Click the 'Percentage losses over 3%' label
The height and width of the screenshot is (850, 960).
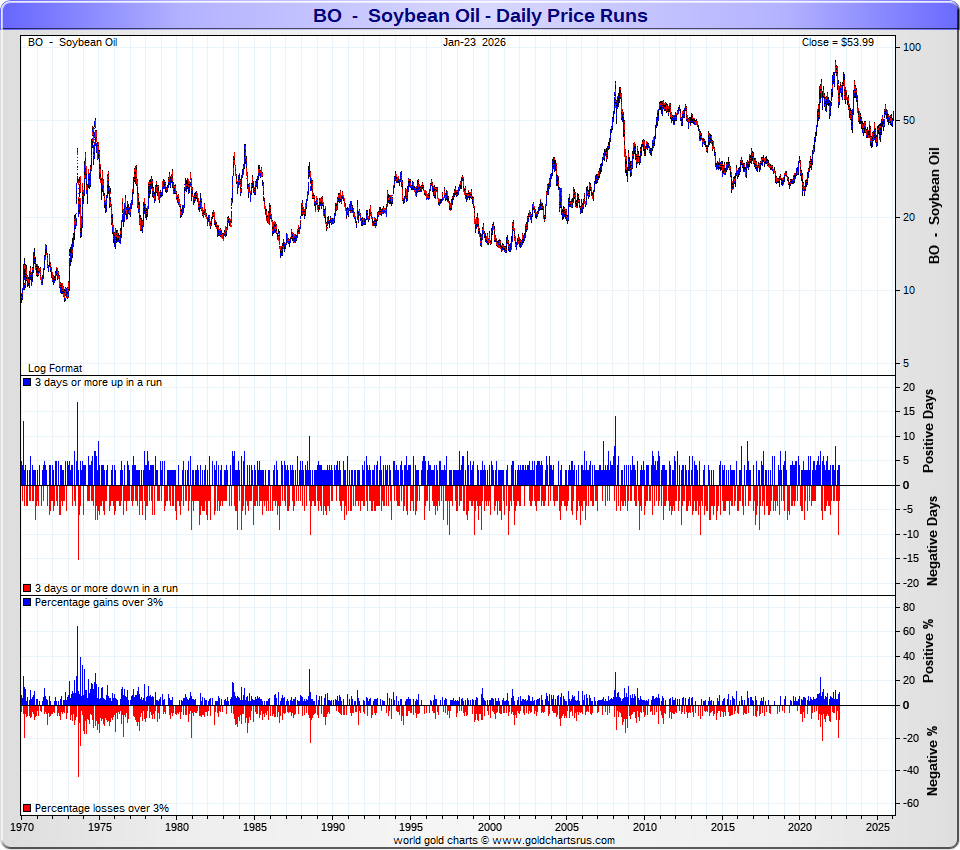(102, 808)
